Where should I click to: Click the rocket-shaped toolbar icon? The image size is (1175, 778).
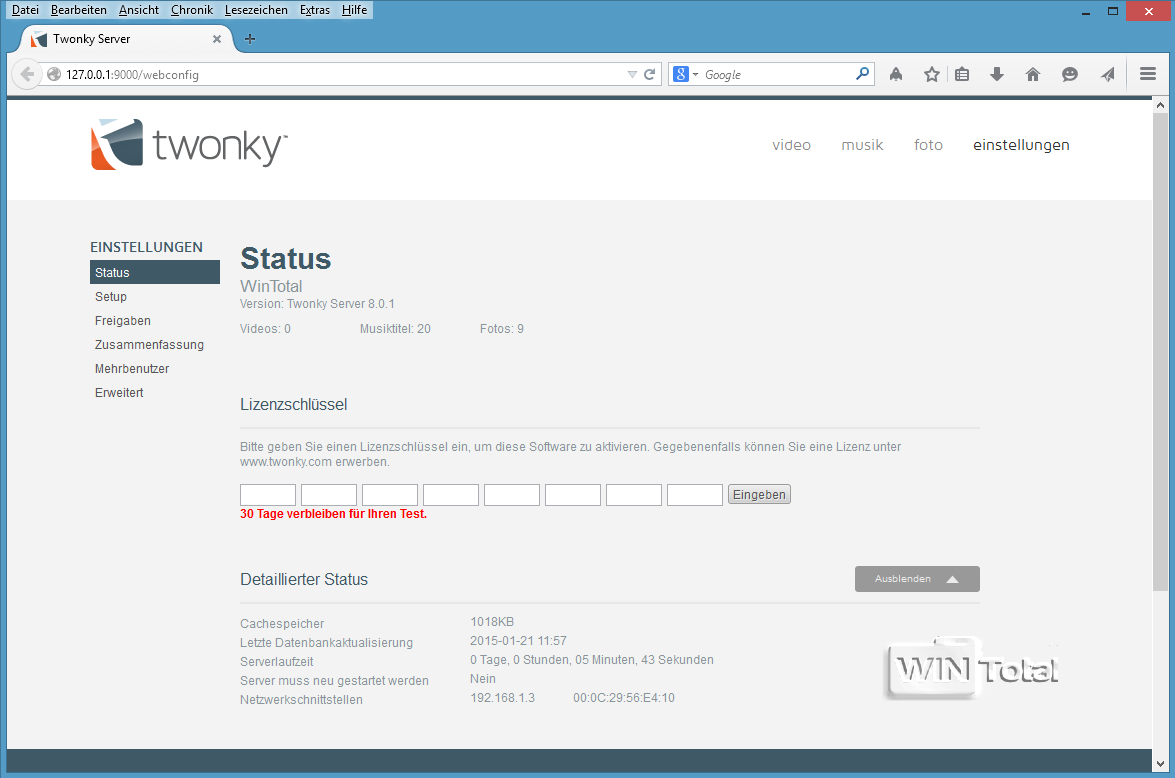[x=896, y=74]
